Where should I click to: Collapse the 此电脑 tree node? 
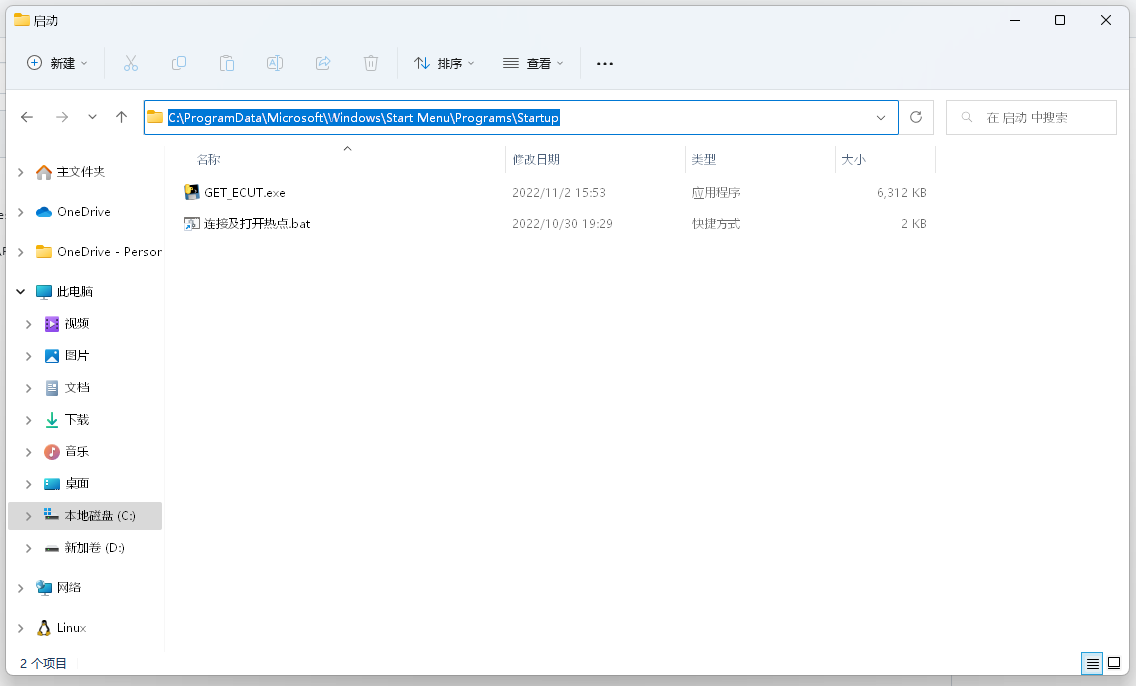tap(20, 291)
